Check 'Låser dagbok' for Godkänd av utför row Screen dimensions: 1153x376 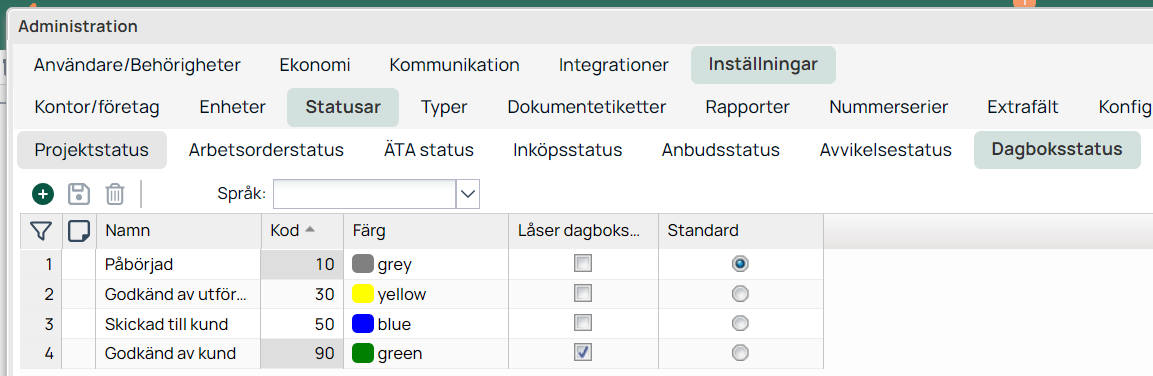pyautogui.click(x=583, y=294)
